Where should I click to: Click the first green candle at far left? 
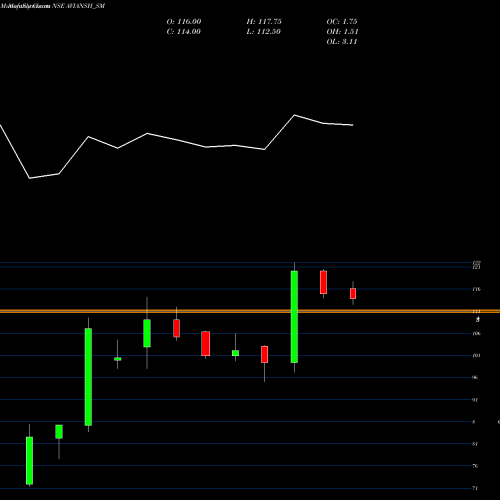(29, 460)
